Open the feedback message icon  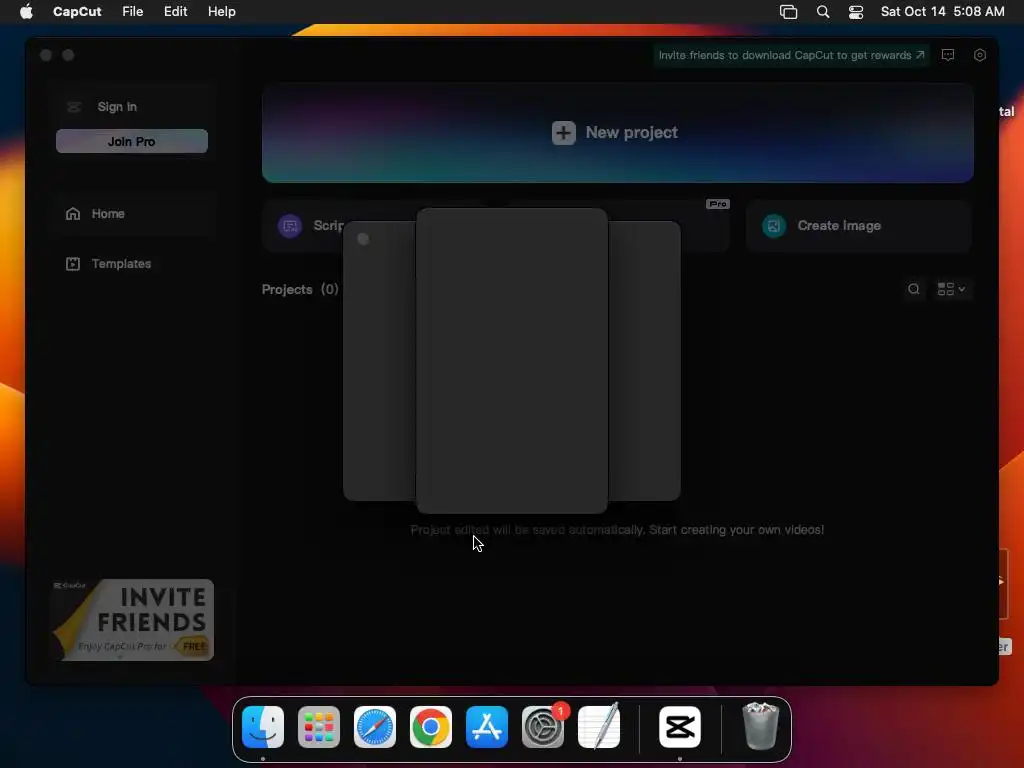[x=948, y=56]
